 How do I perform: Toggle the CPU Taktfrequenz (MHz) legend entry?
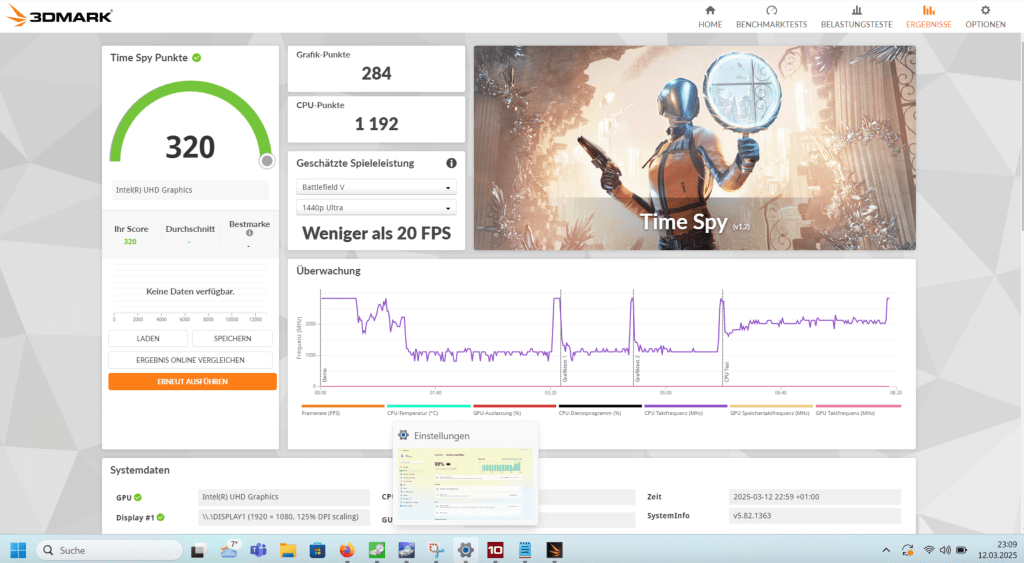pyautogui.click(x=686, y=410)
